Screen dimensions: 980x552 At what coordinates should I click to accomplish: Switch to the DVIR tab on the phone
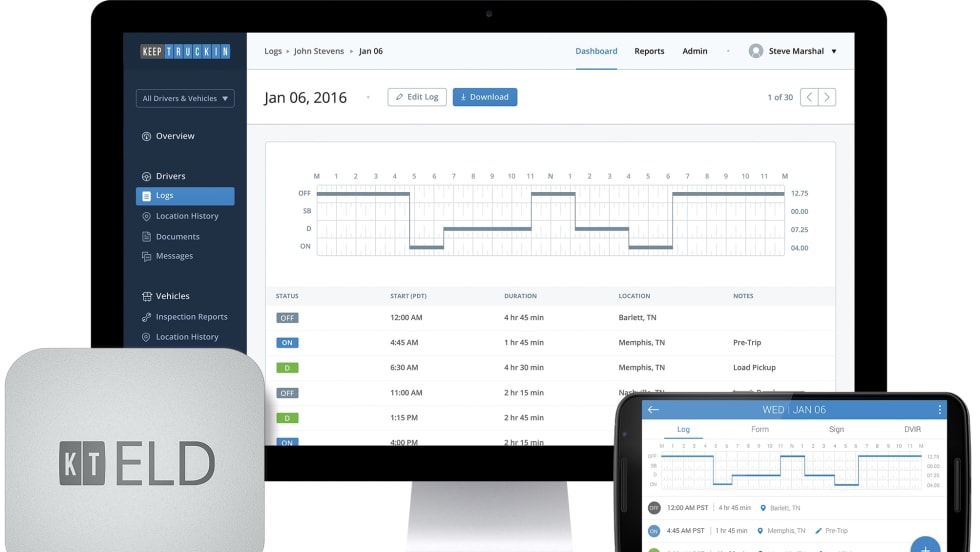(911, 429)
